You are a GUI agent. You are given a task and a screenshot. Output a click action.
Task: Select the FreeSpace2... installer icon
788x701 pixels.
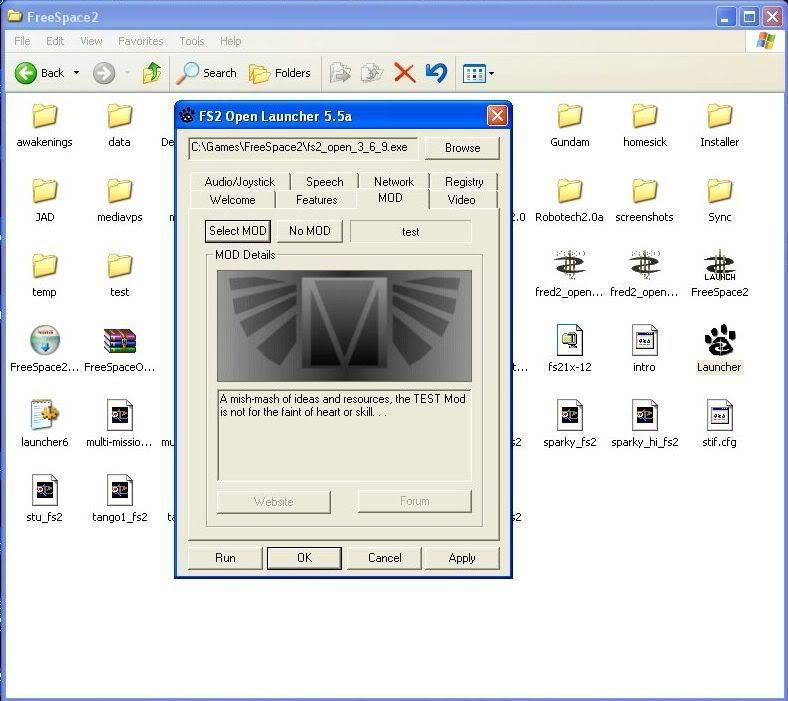(44, 340)
